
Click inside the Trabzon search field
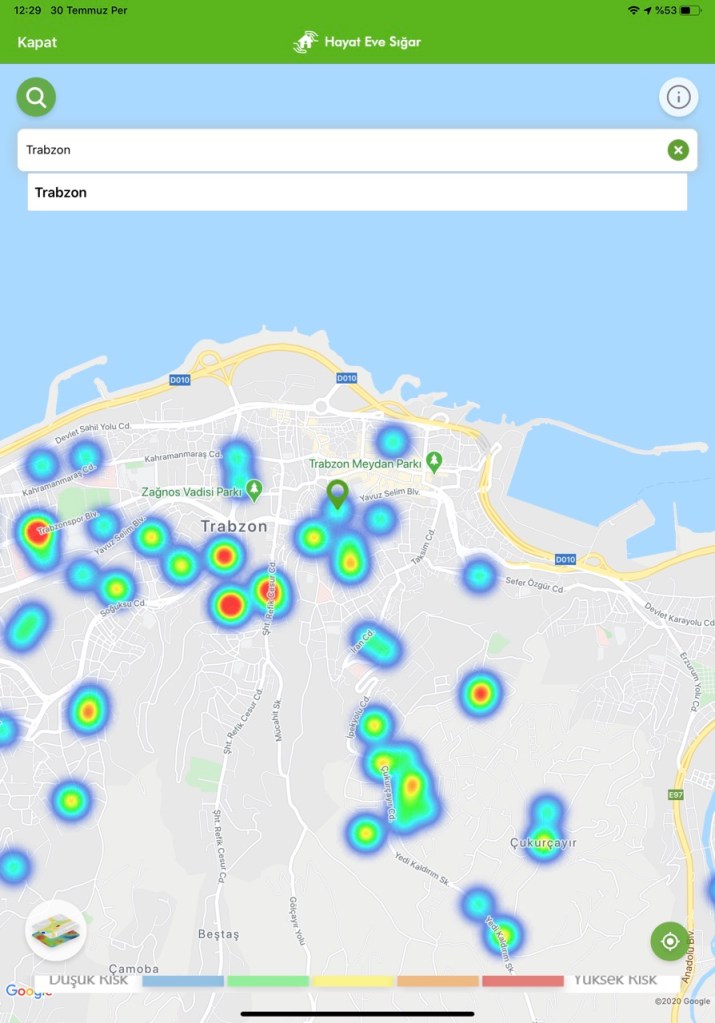tap(340, 150)
